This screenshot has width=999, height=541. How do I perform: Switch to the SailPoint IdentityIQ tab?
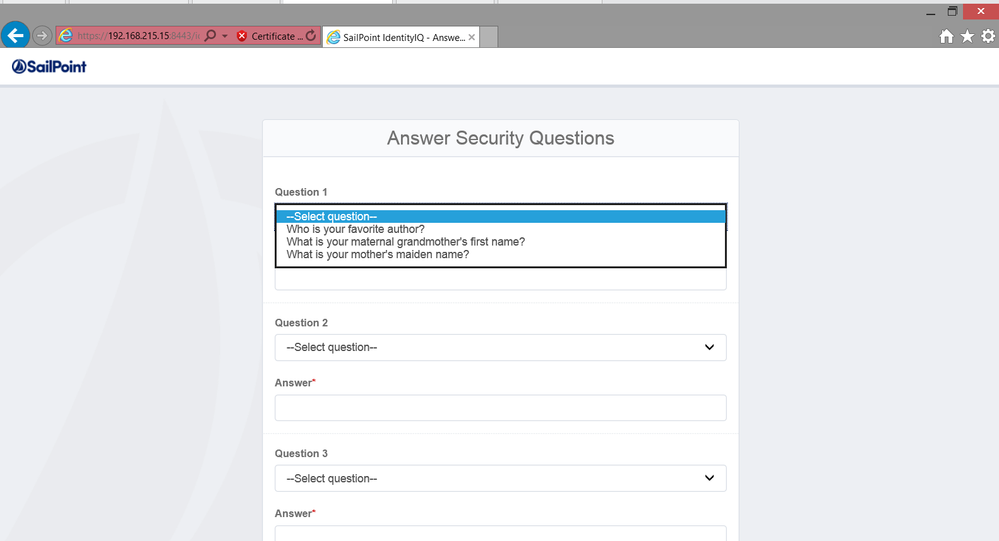(x=396, y=37)
